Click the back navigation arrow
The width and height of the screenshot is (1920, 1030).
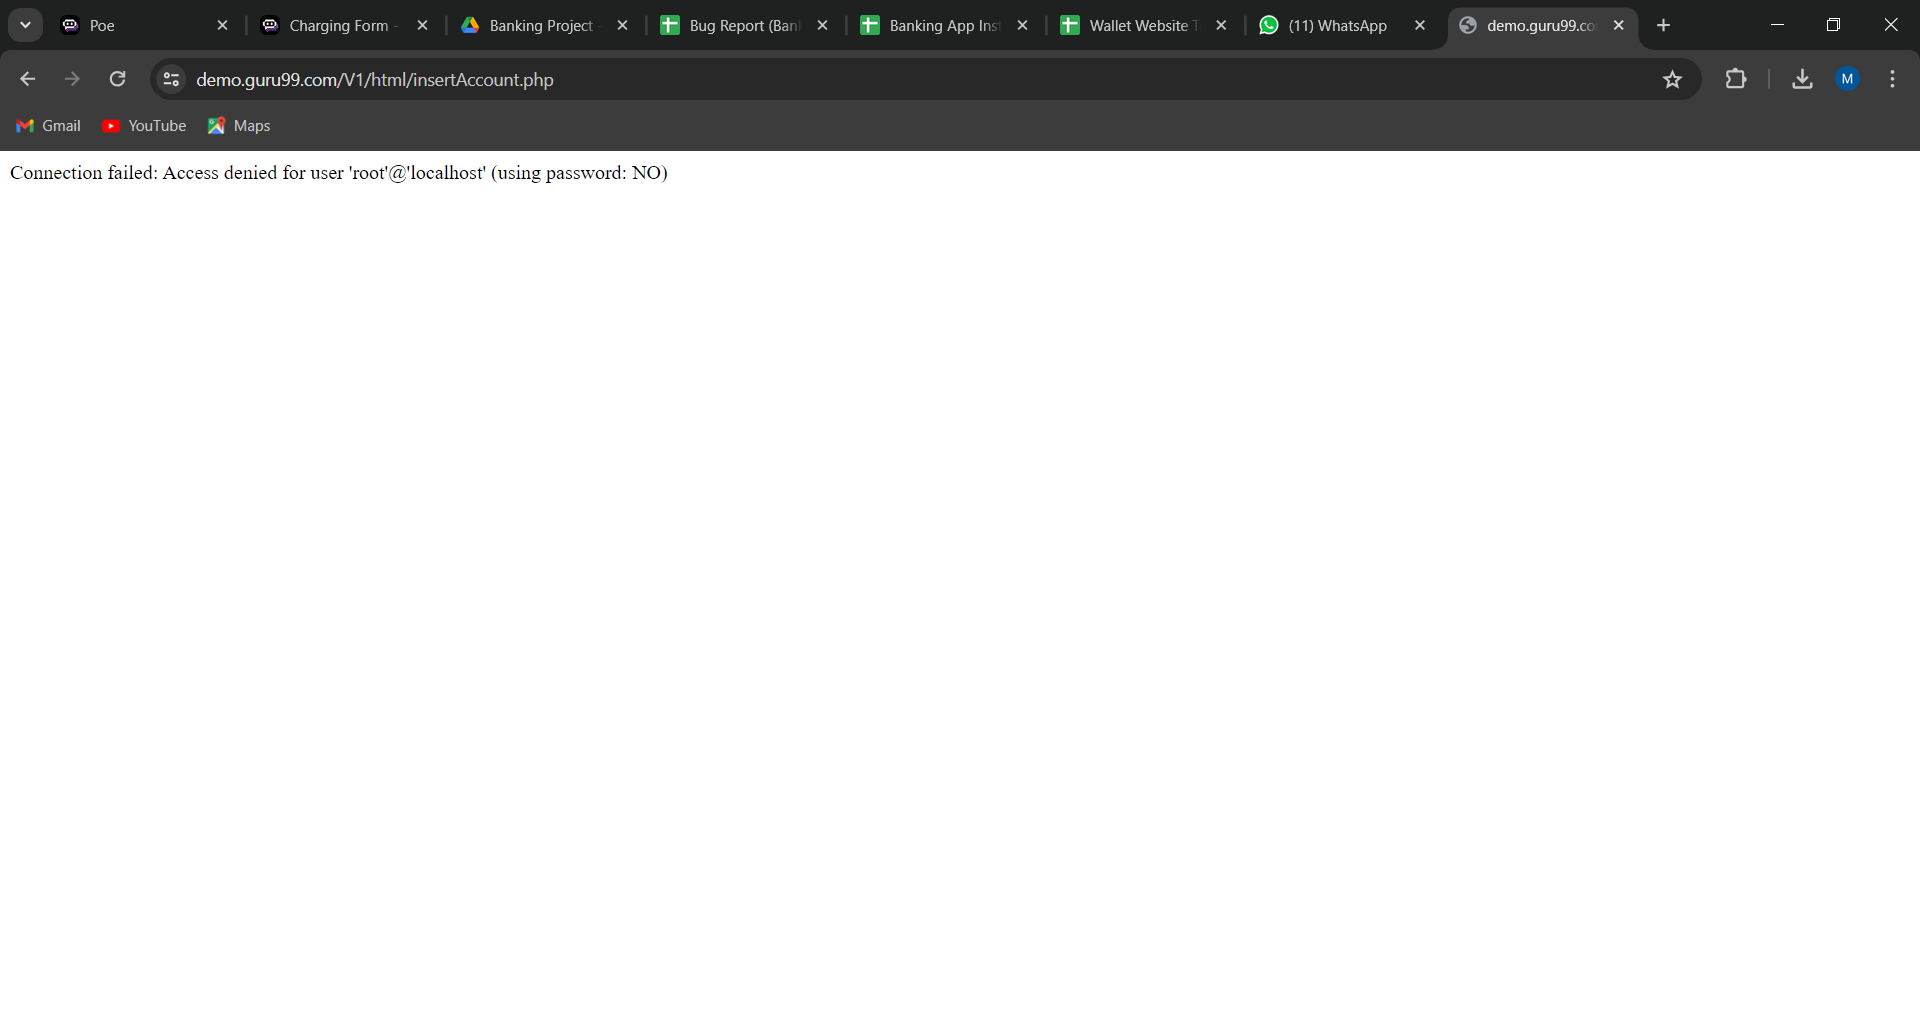pyautogui.click(x=27, y=79)
